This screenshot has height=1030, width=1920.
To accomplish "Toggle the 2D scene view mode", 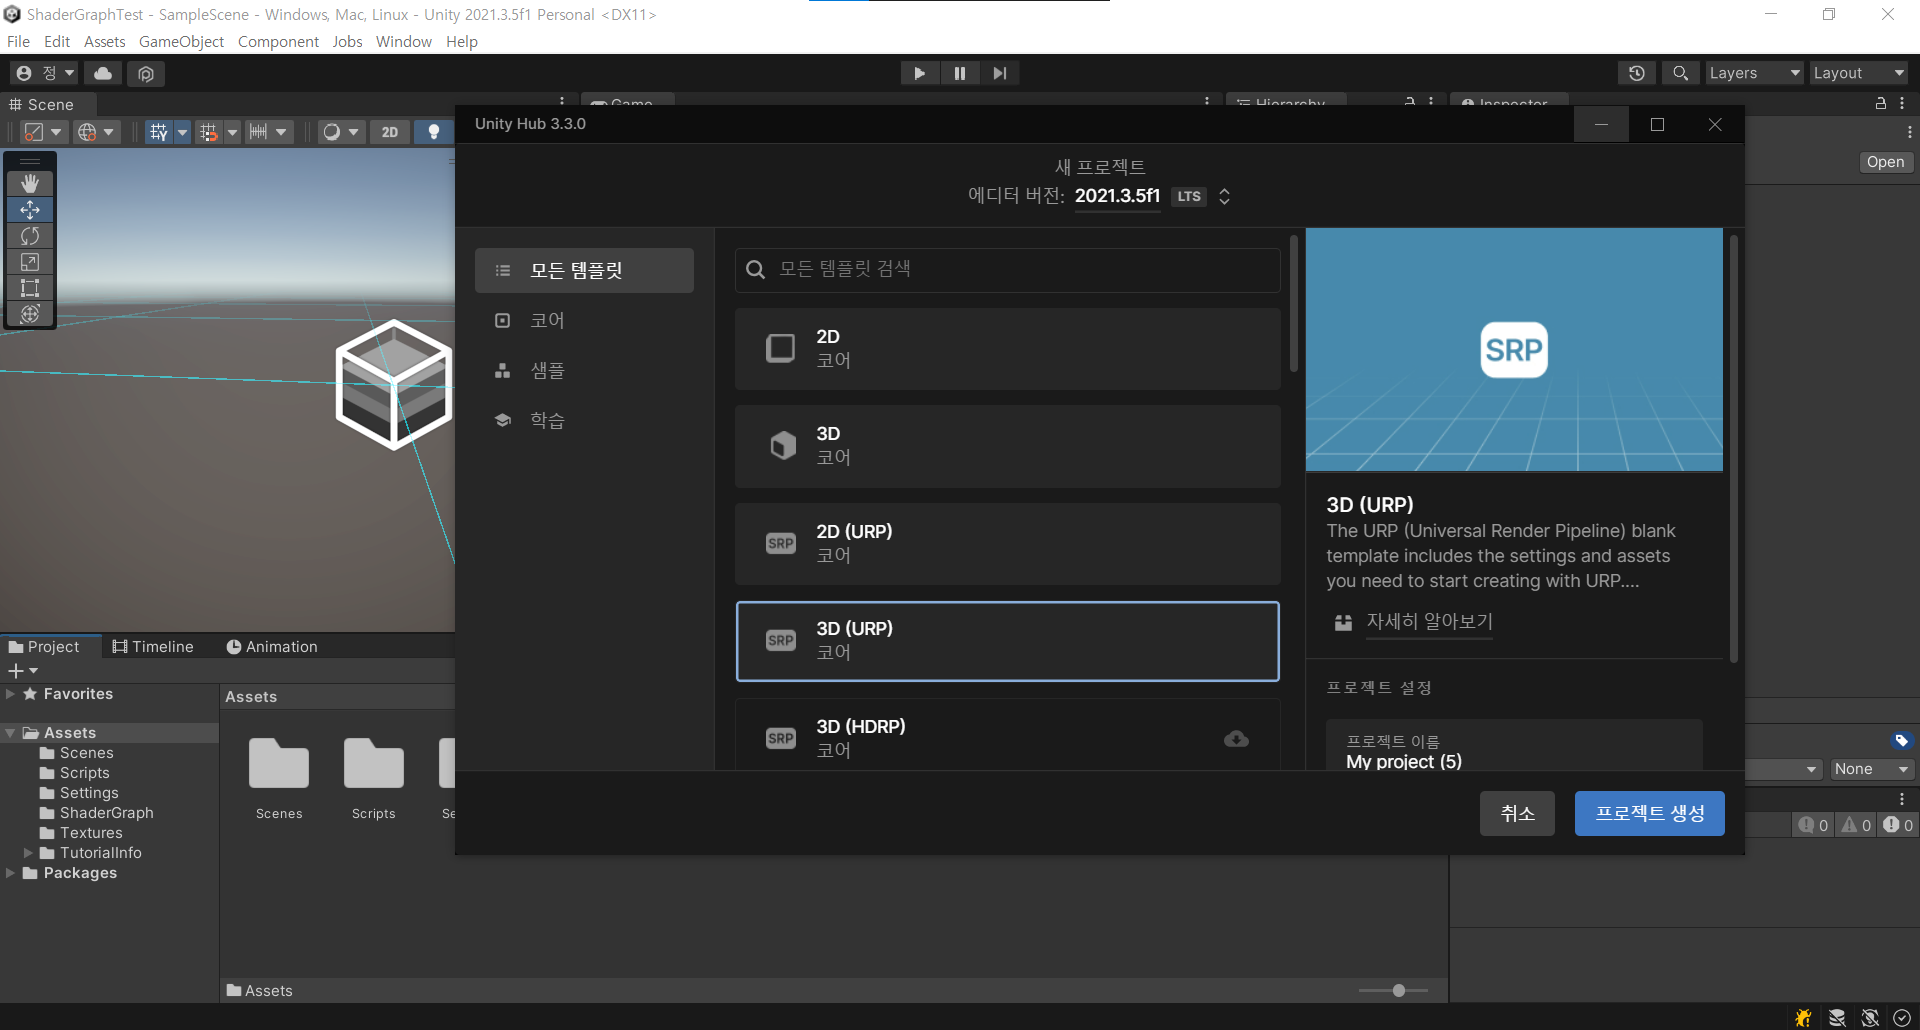I will [390, 132].
